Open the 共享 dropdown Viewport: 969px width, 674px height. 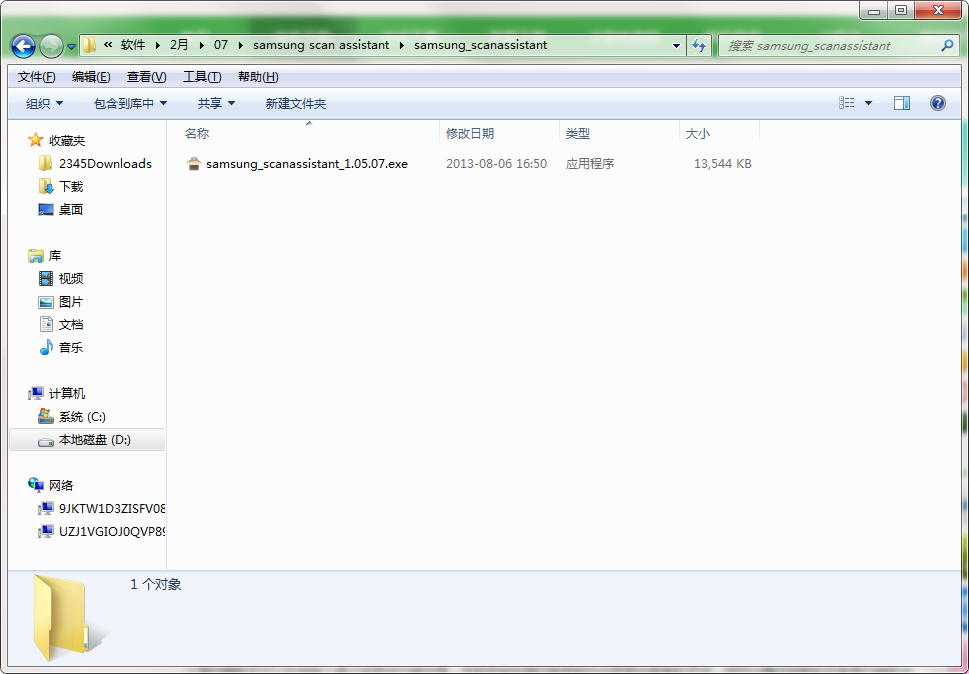coord(214,102)
